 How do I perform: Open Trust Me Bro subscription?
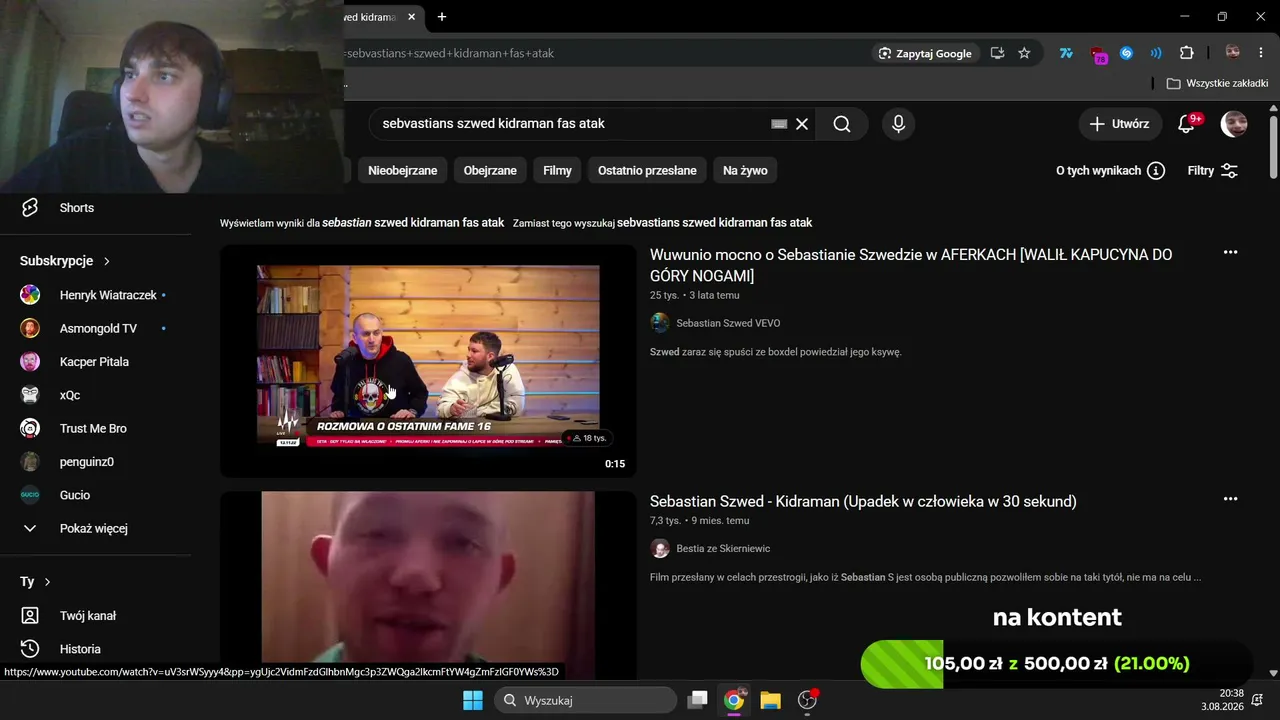[95, 428]
